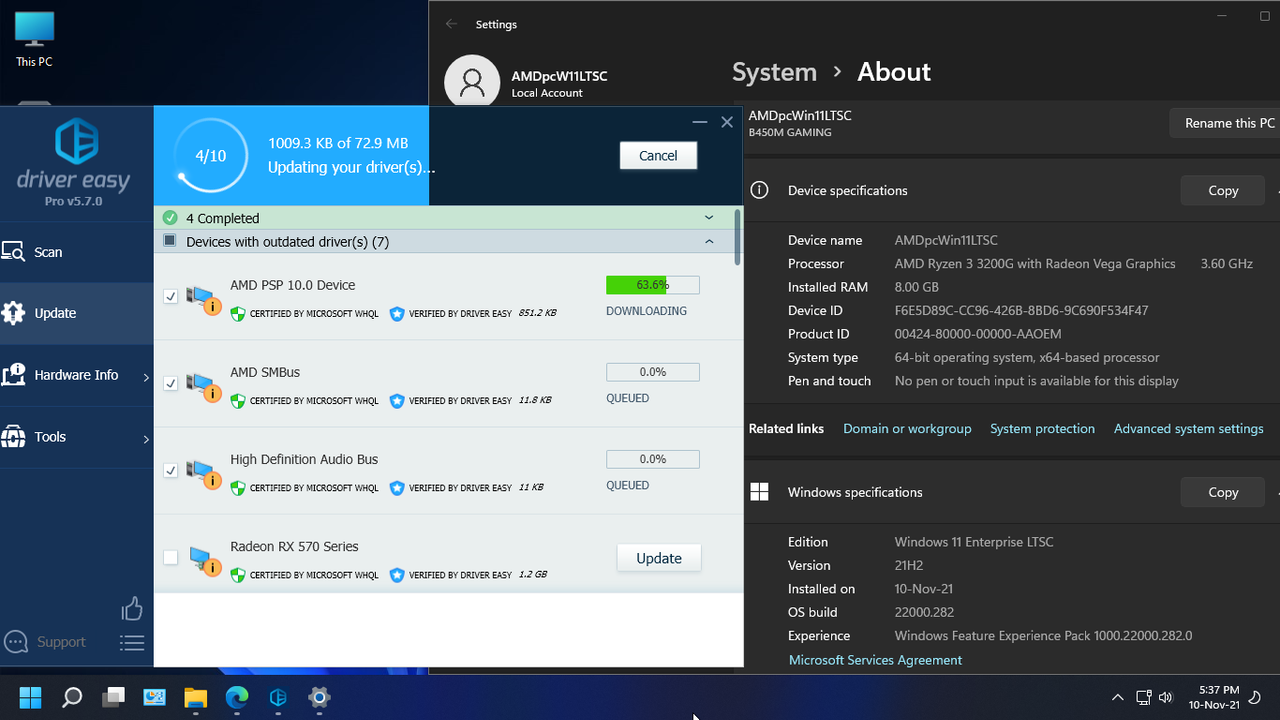Click the Update gear icon in sidebar
This screenshot has height=720, width=1280.
(x=13, y=313)
